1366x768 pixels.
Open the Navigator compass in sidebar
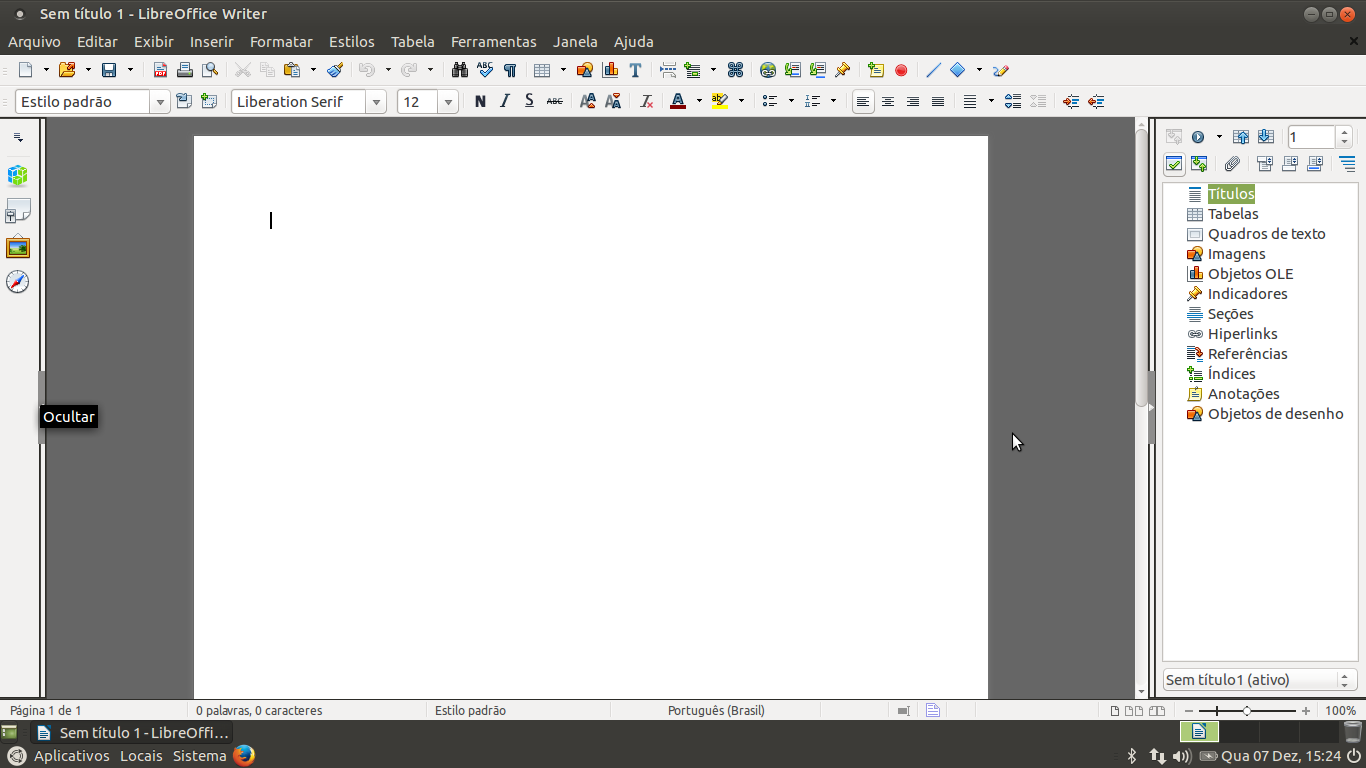click(x=18, y=282)
